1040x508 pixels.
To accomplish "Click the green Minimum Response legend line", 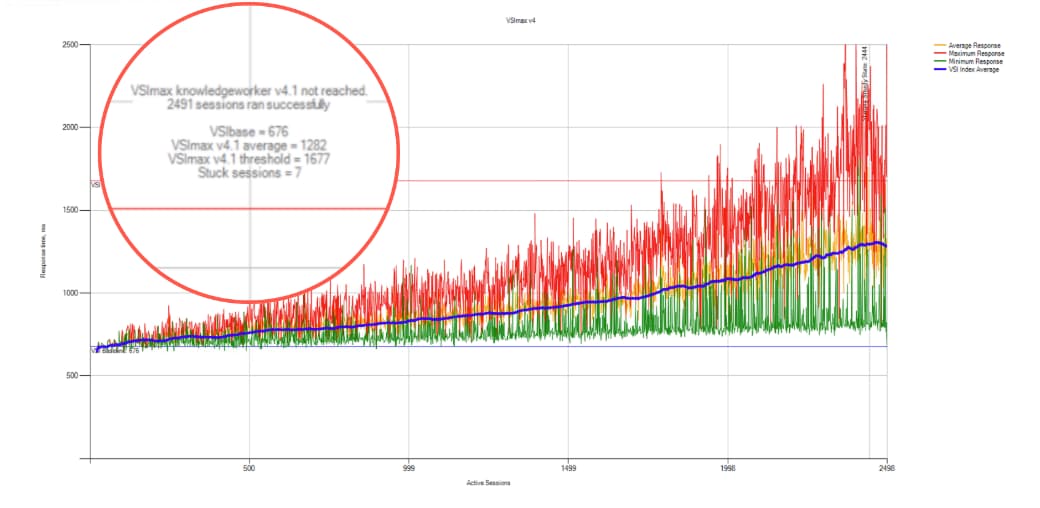I will click(940, 61).
